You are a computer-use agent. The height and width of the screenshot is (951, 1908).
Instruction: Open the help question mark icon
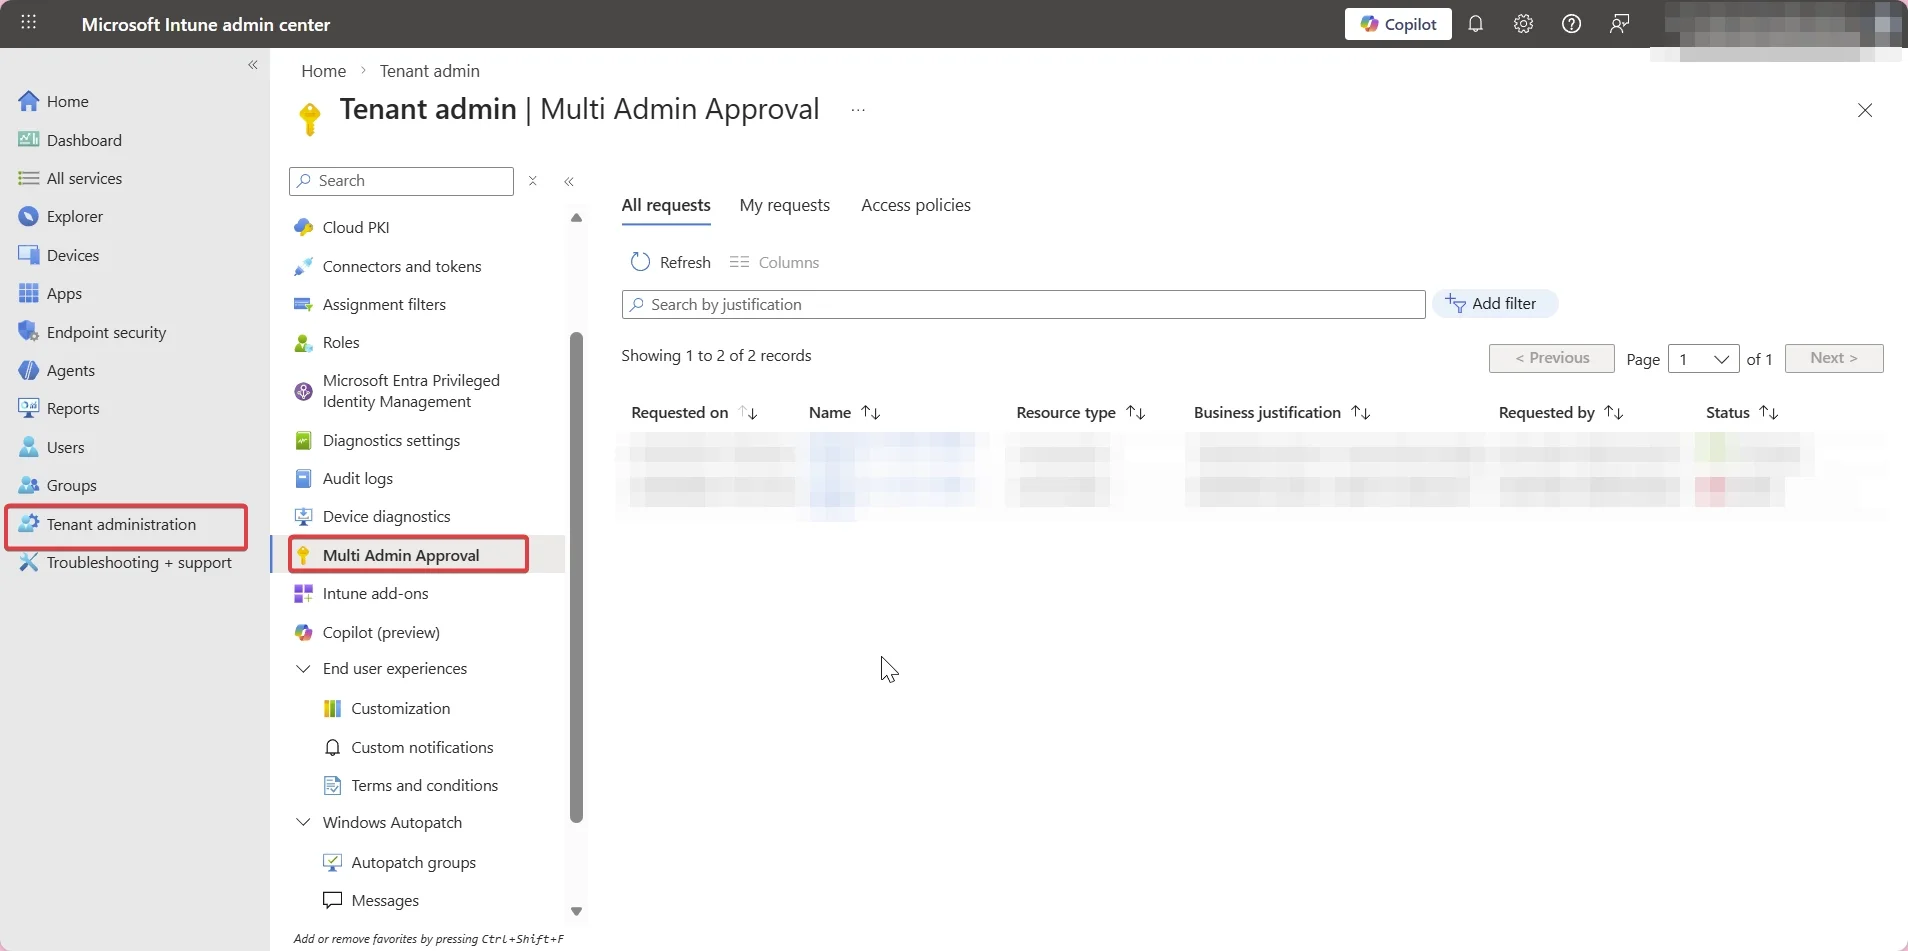coord(1571,24)
